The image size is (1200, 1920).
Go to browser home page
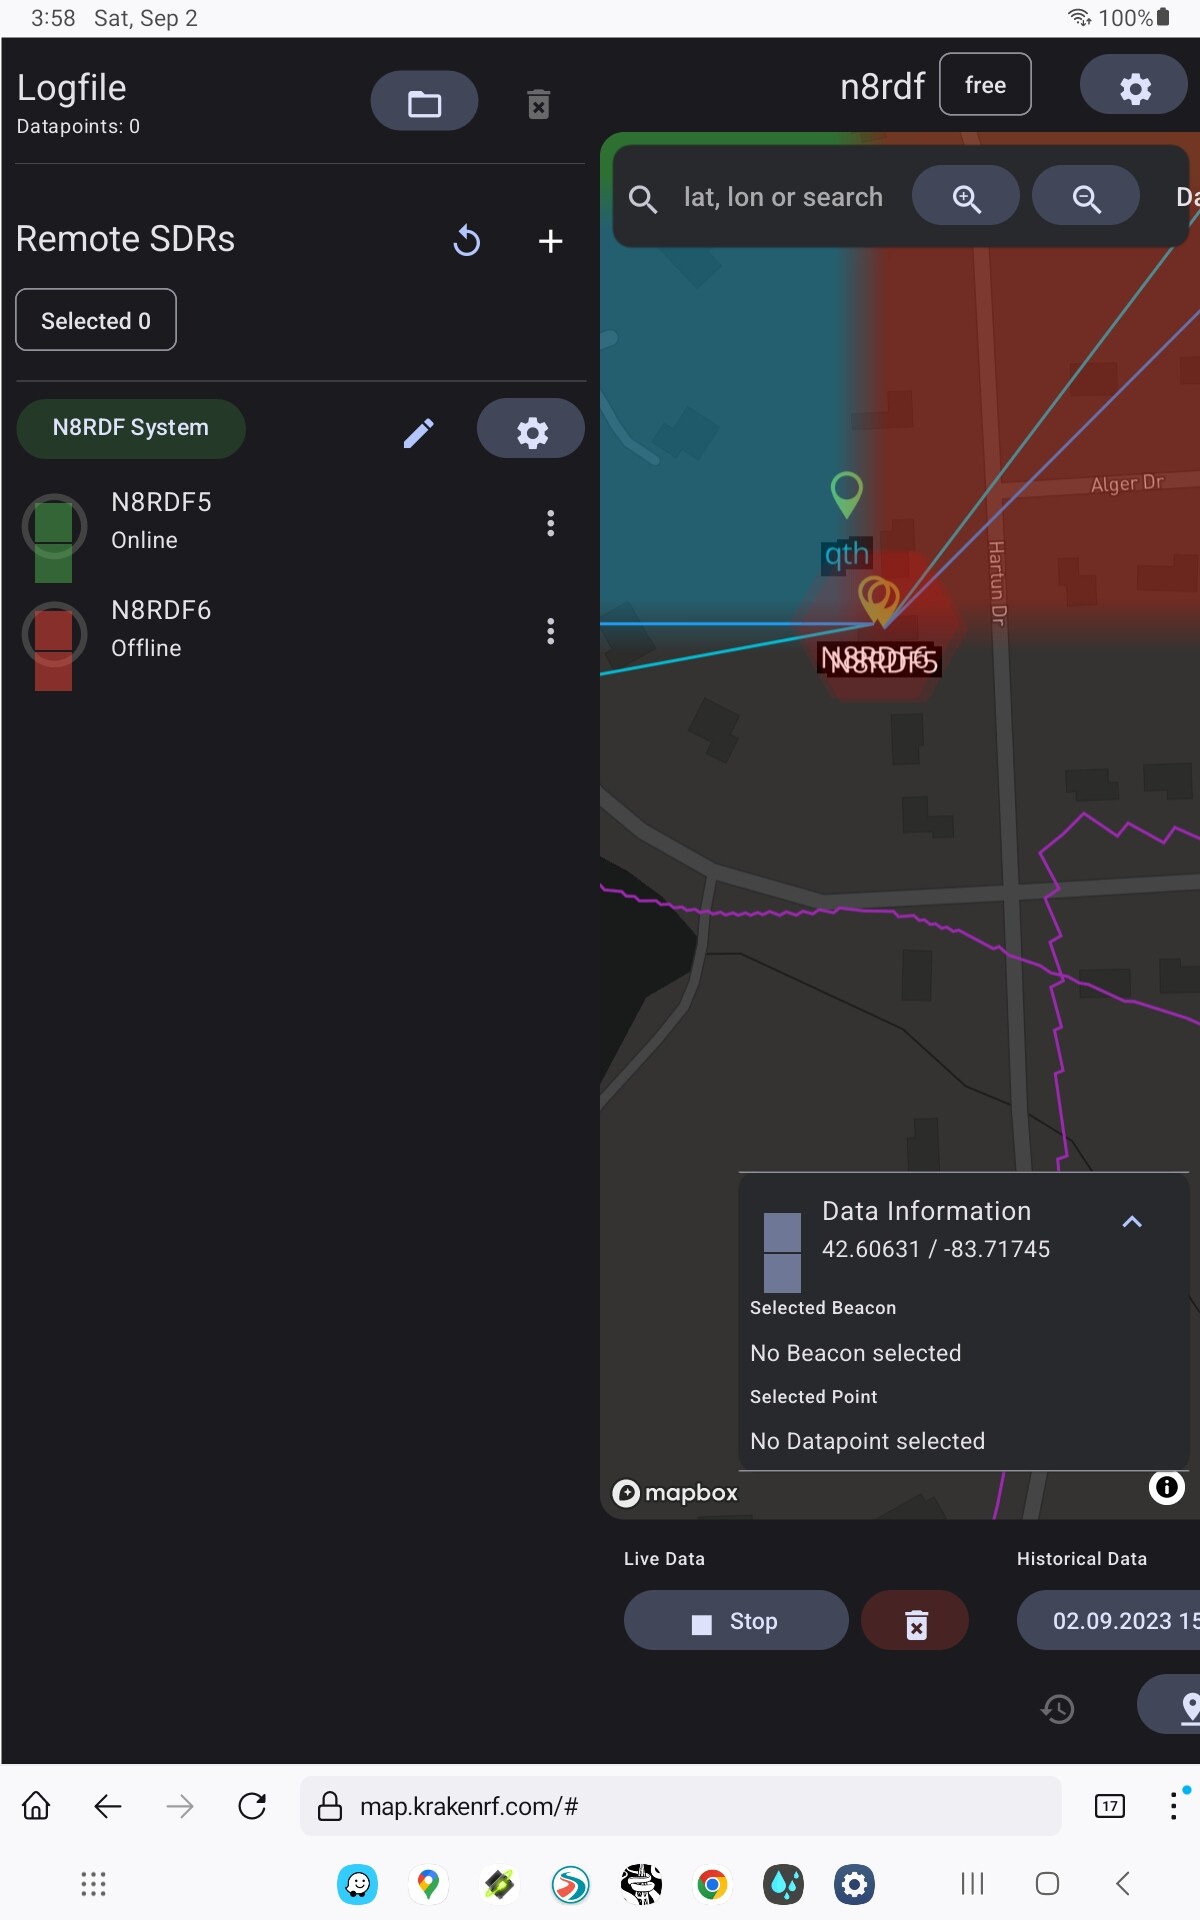[x=36, y=1806]
